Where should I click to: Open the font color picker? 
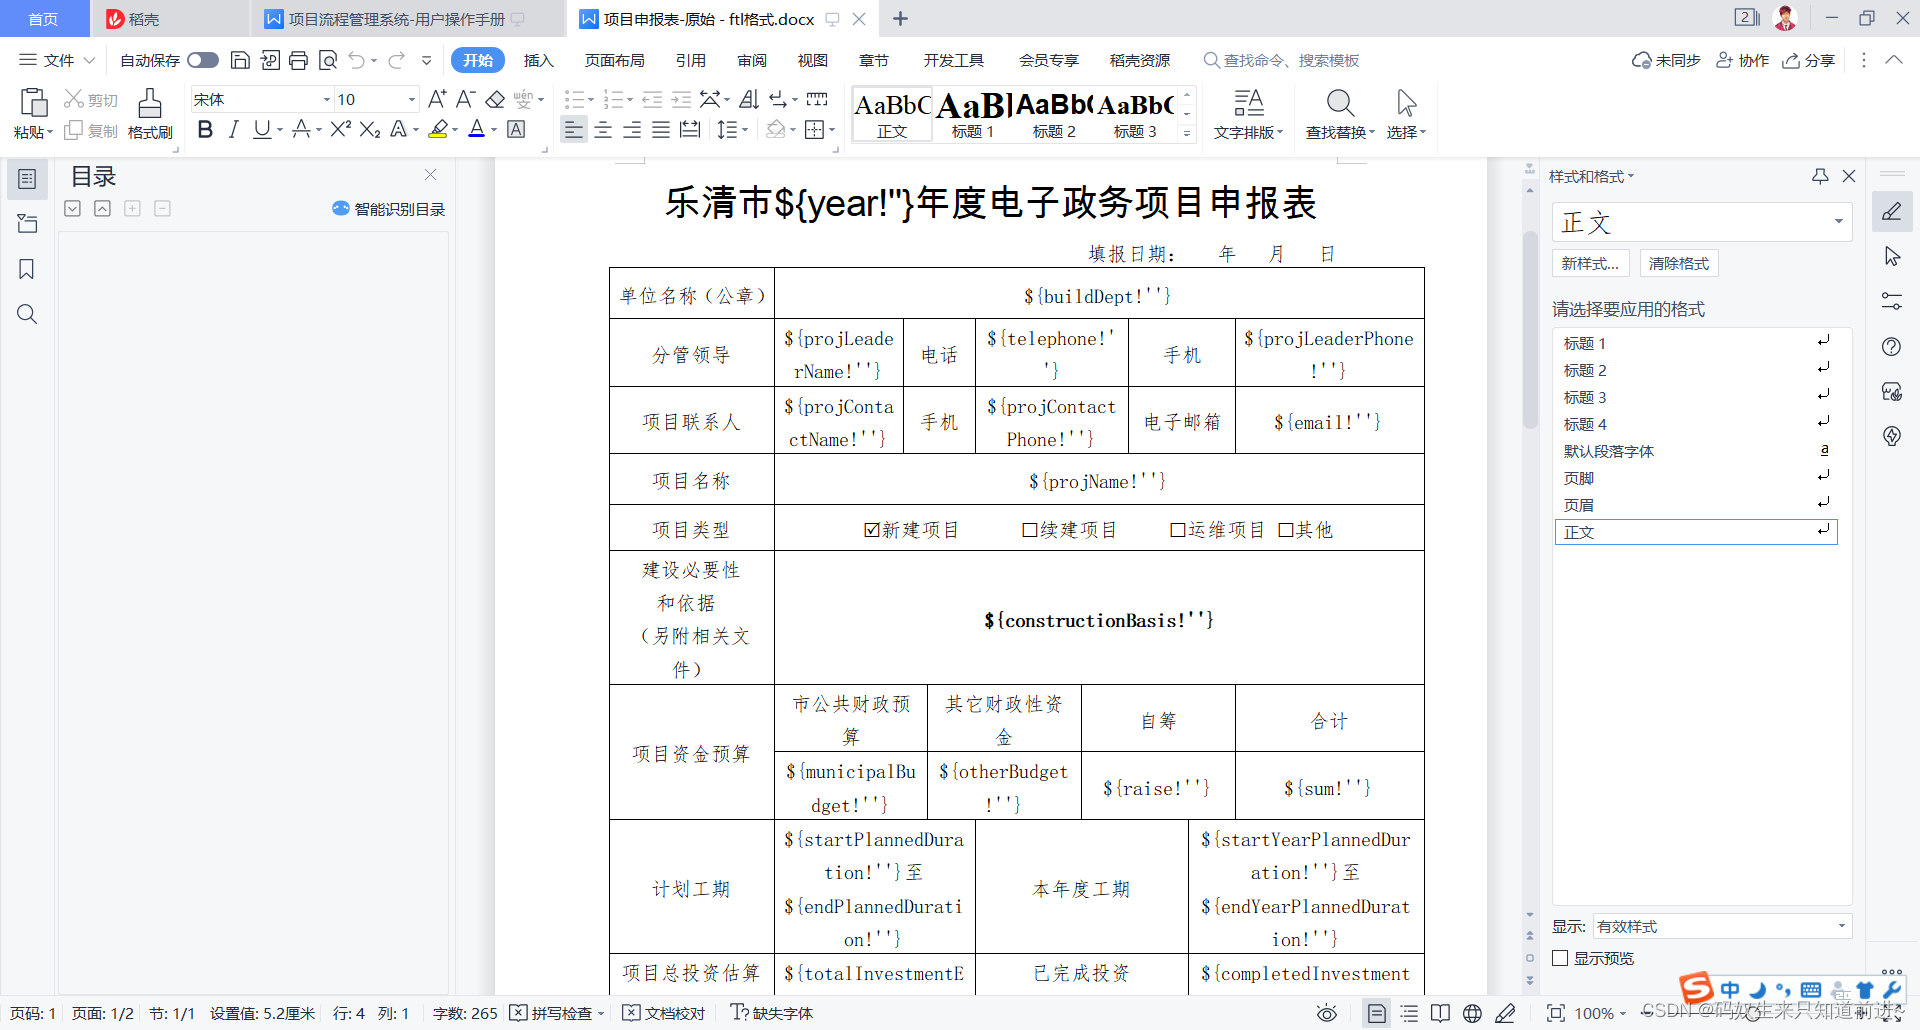click(493, 129)
